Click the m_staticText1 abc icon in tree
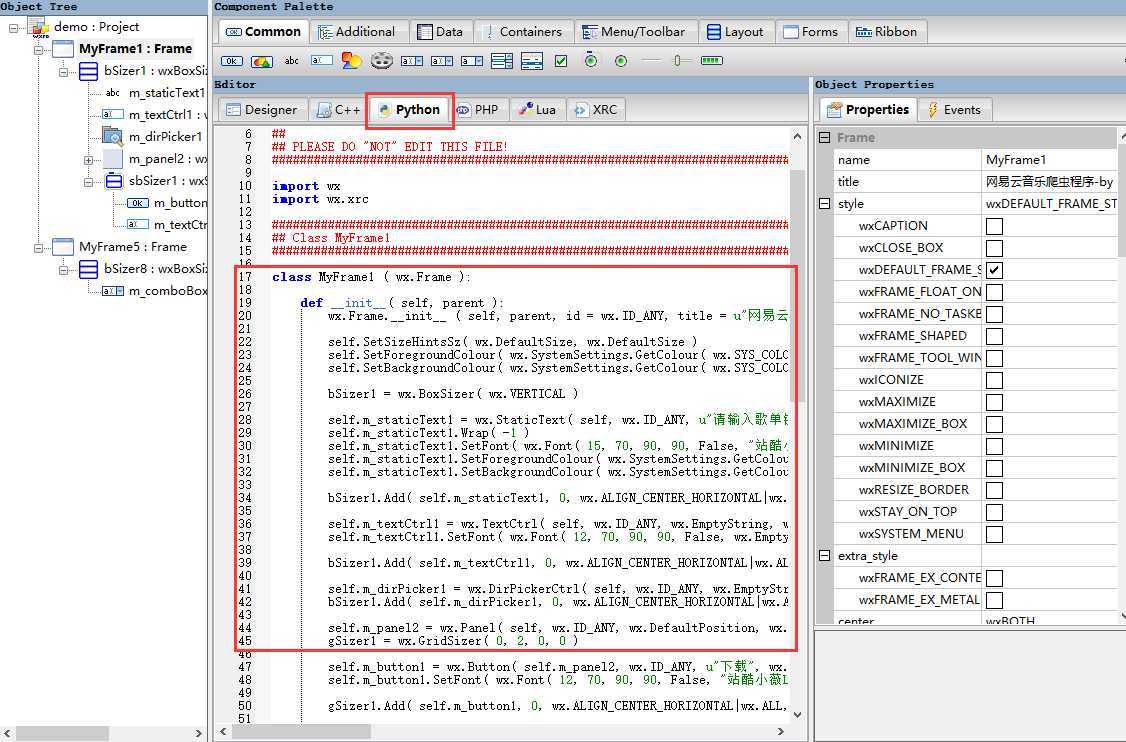The image size is (1126, 742). click(113, 93)
